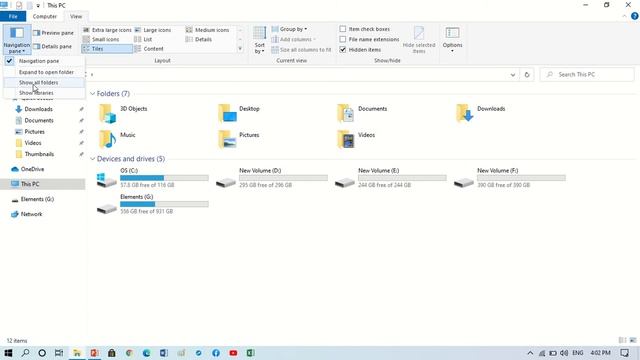This screenshot has width=640, height=360.
Task: Select New Volume (D:) drive
Action: tap(272, 178)
